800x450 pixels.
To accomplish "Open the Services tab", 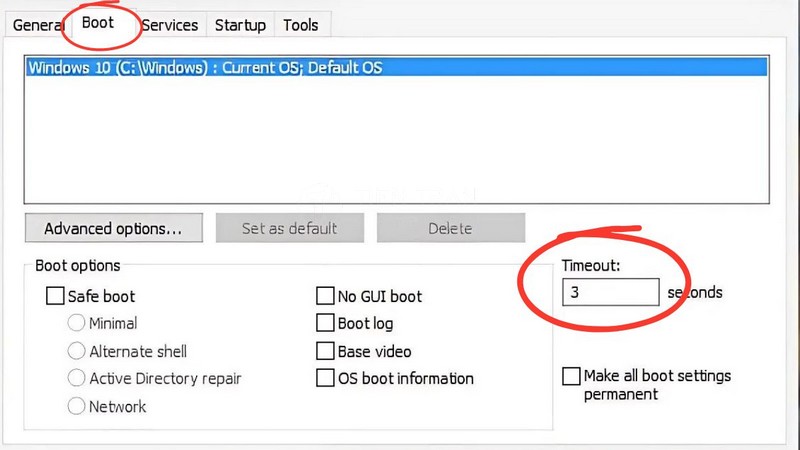I will 169,25.
